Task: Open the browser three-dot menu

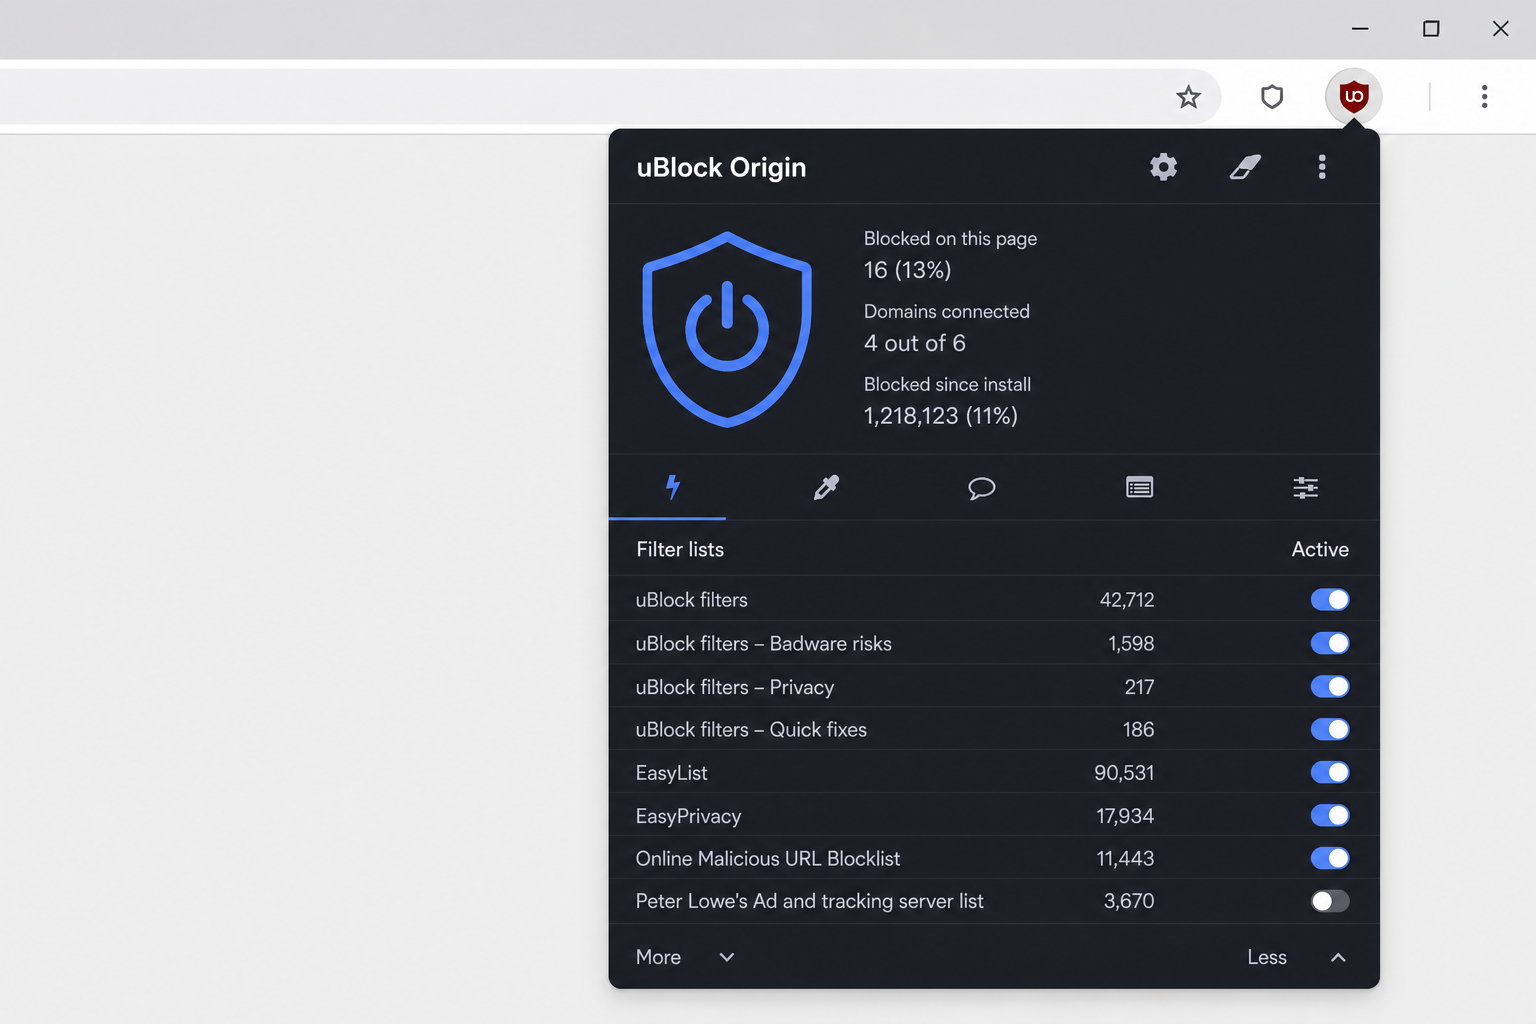Action: point(1484,96)
